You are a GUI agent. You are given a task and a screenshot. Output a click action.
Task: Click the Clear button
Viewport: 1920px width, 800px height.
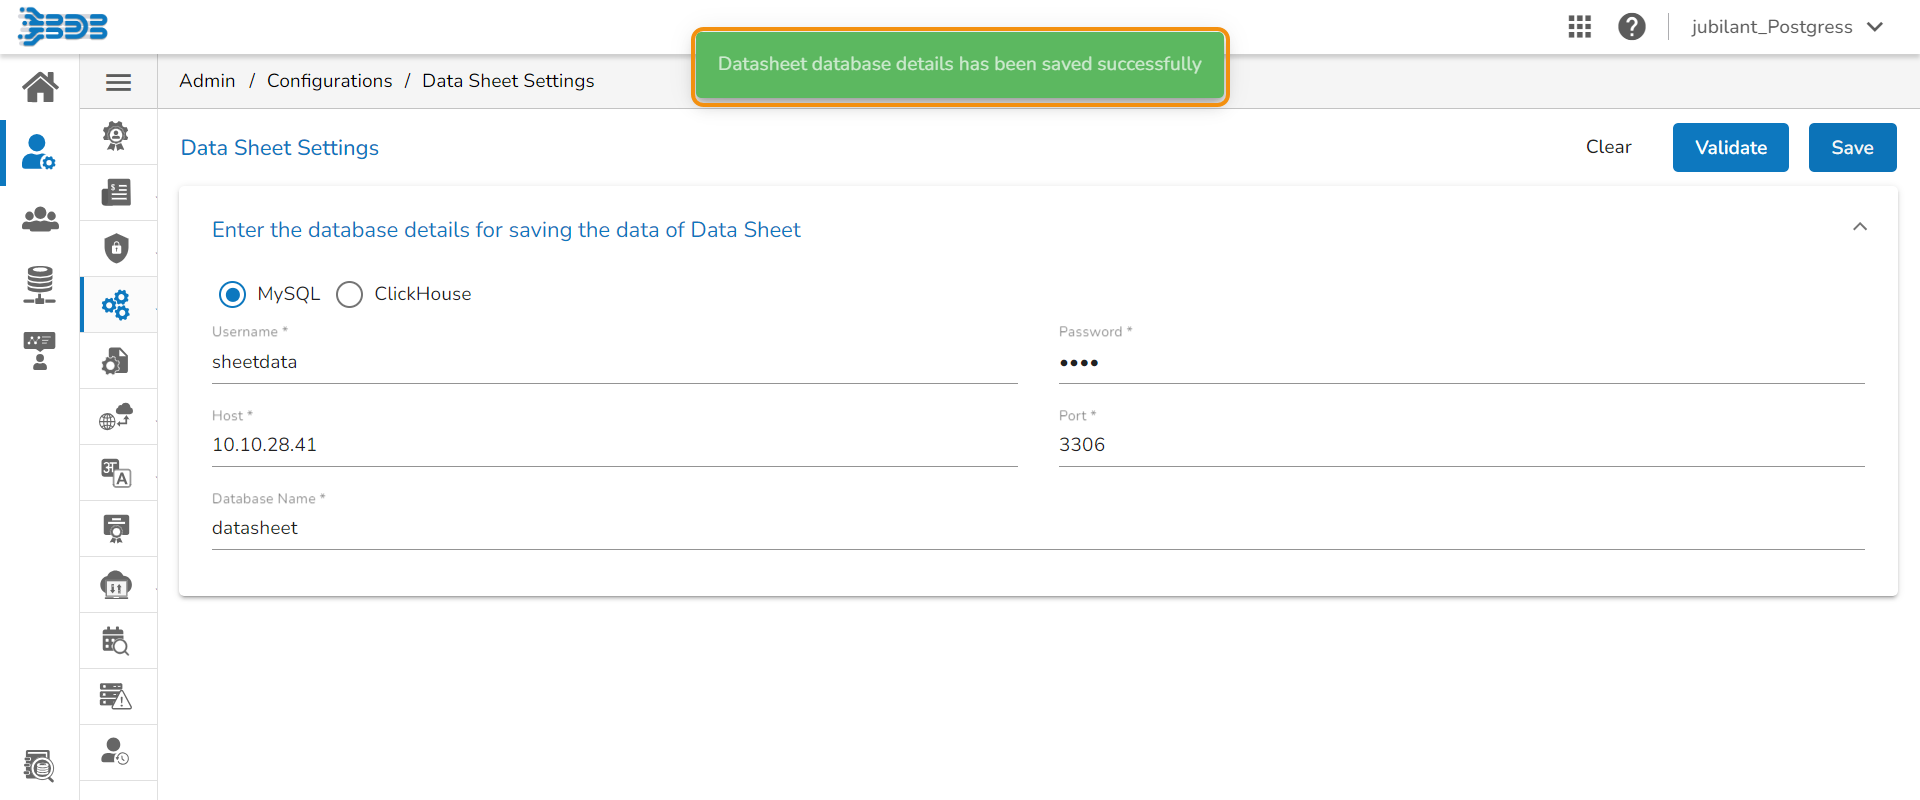[1608, 147]
